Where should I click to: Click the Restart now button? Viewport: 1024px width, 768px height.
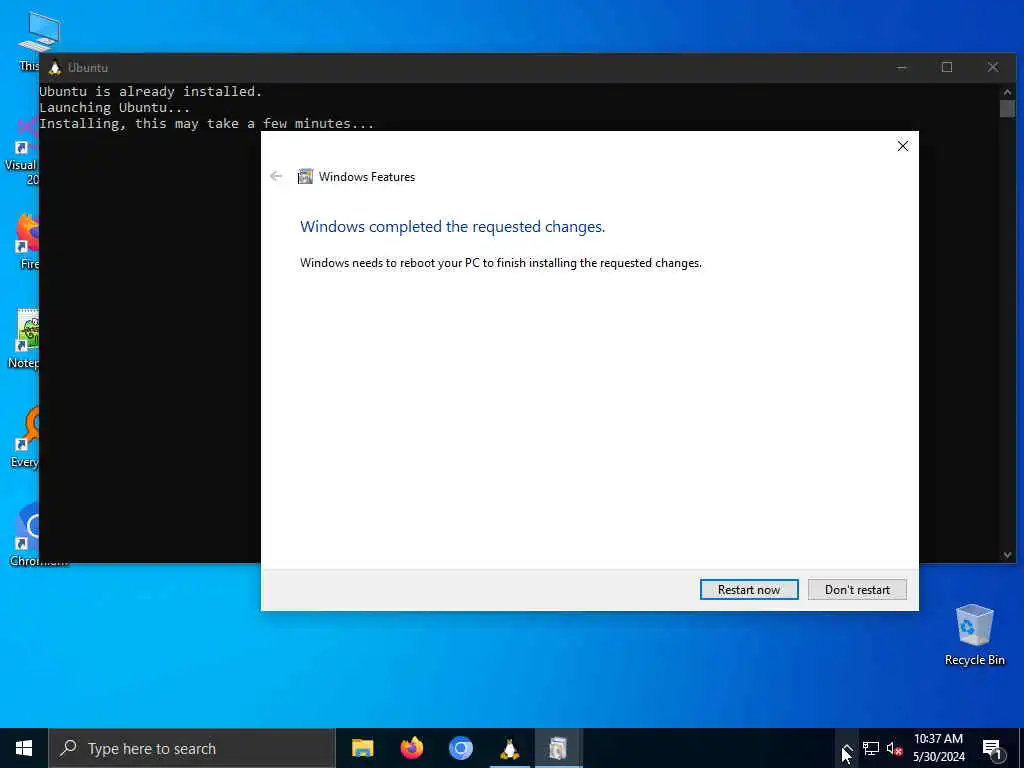click(748, 589)
